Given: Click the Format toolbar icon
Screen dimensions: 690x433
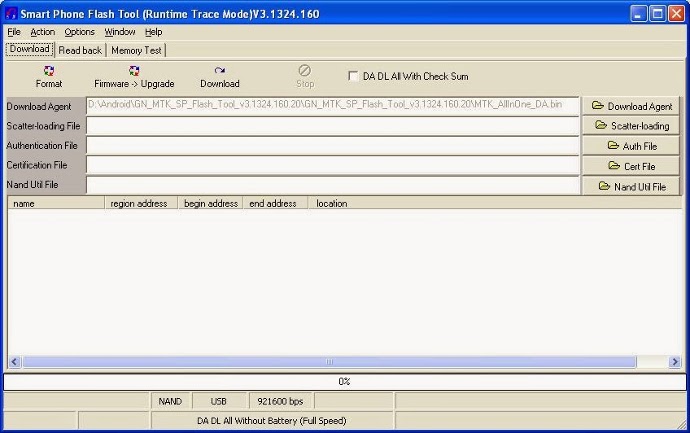Looking at the screenshot, I should click(49, 76).
